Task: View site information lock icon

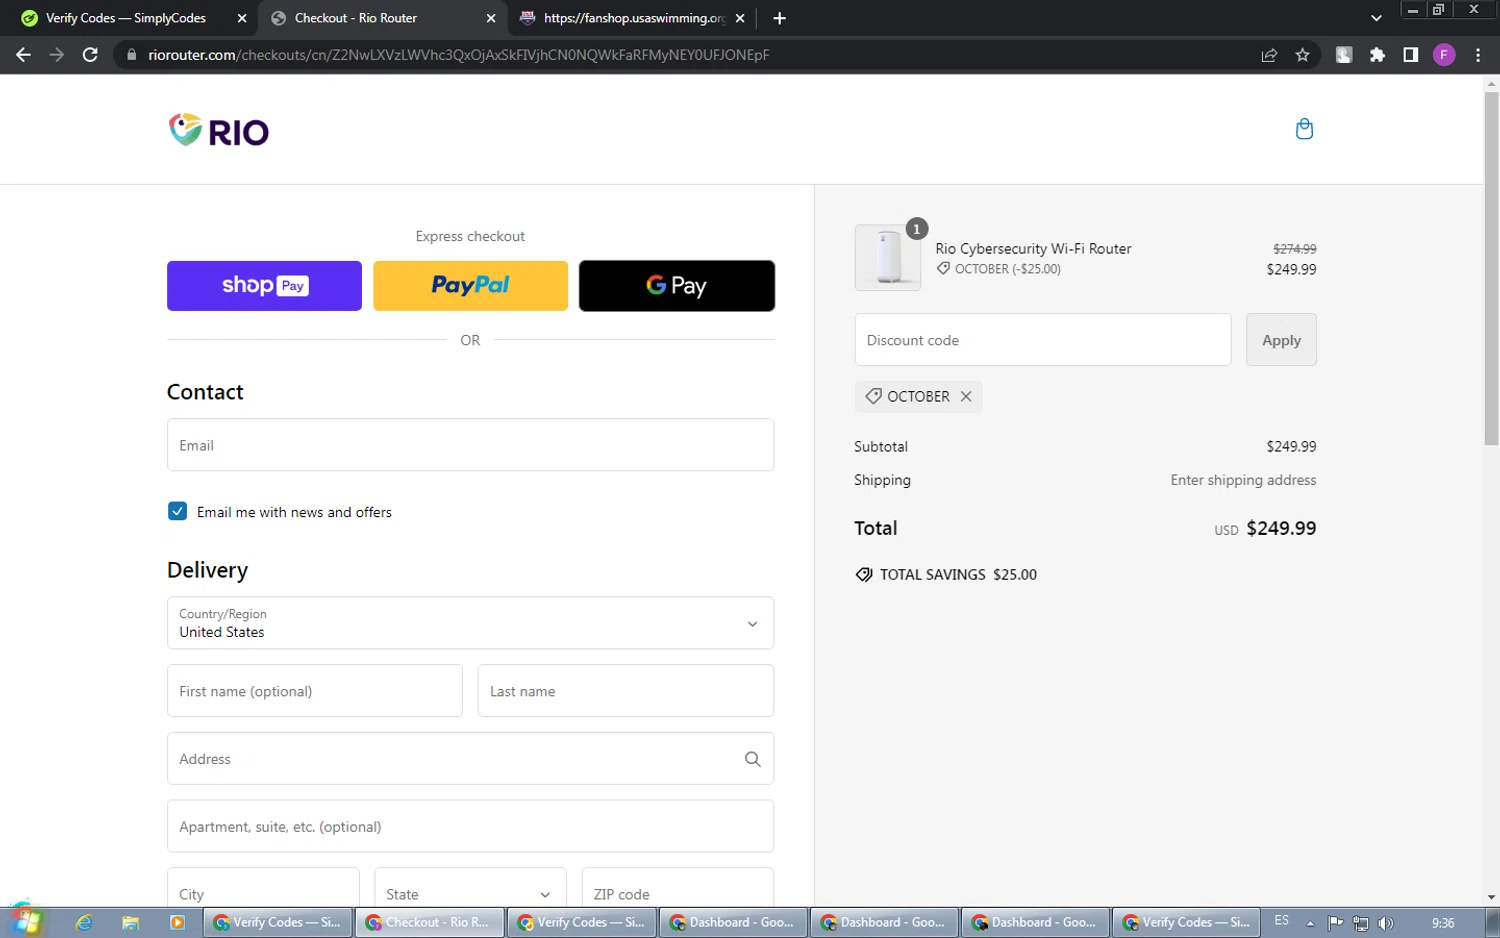Action: point(131,55)
